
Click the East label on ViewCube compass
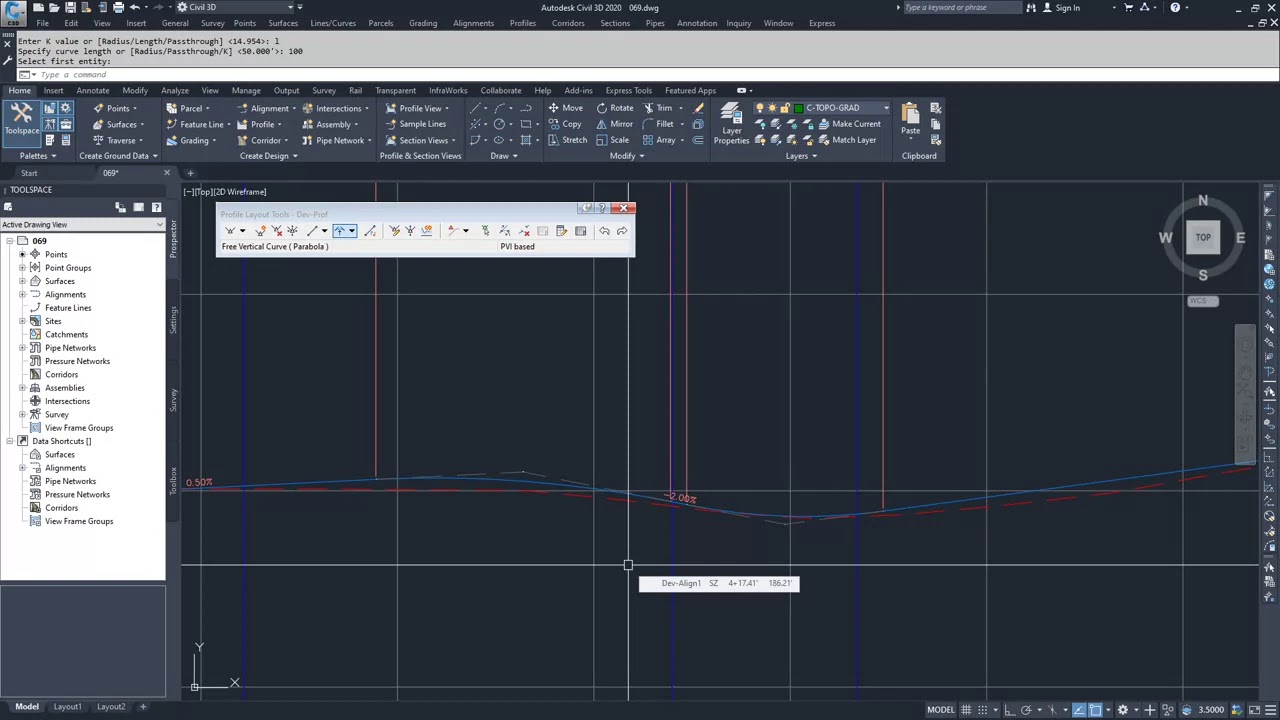[1240, 238]
